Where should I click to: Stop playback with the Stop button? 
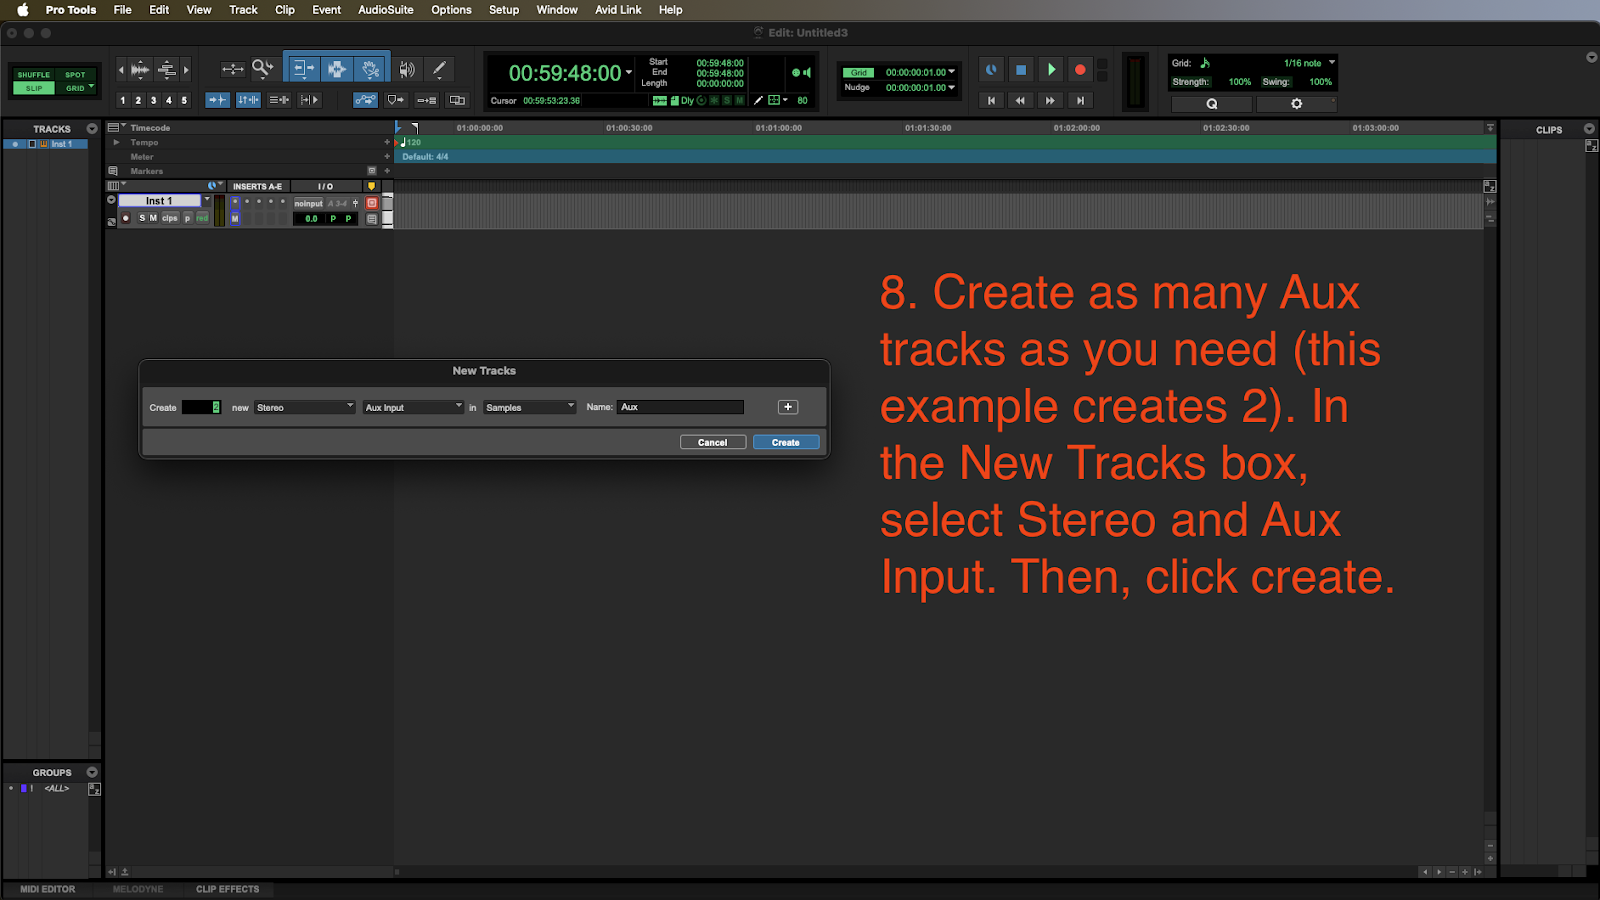point(1020,70)
